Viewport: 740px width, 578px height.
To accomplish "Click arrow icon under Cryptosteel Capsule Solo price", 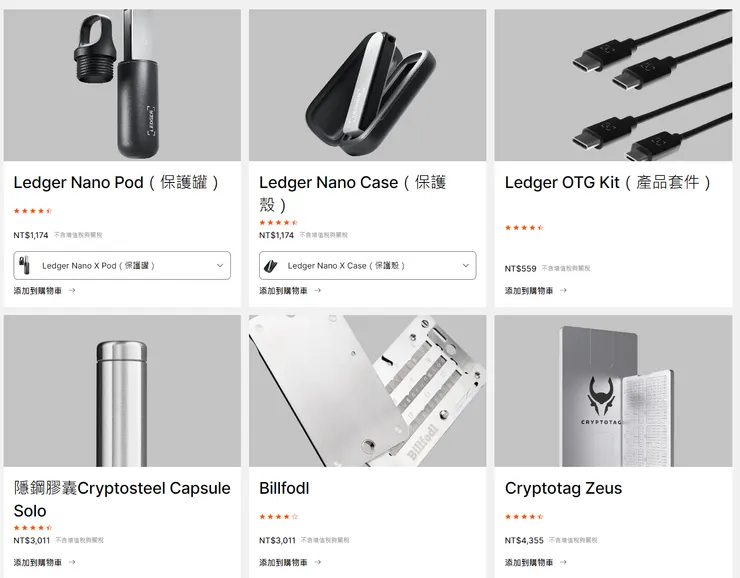I will pyautogui.click(x=72, y=562).
